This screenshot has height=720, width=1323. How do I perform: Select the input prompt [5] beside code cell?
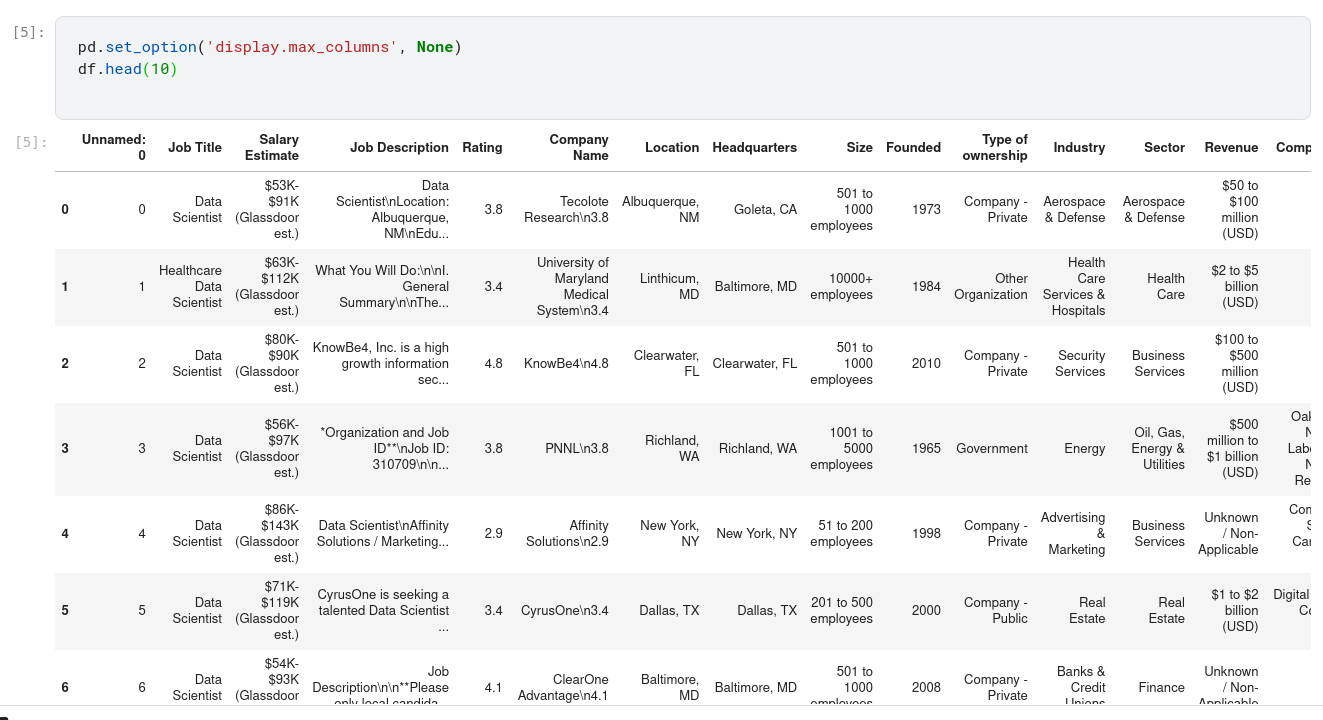point(29,32)
